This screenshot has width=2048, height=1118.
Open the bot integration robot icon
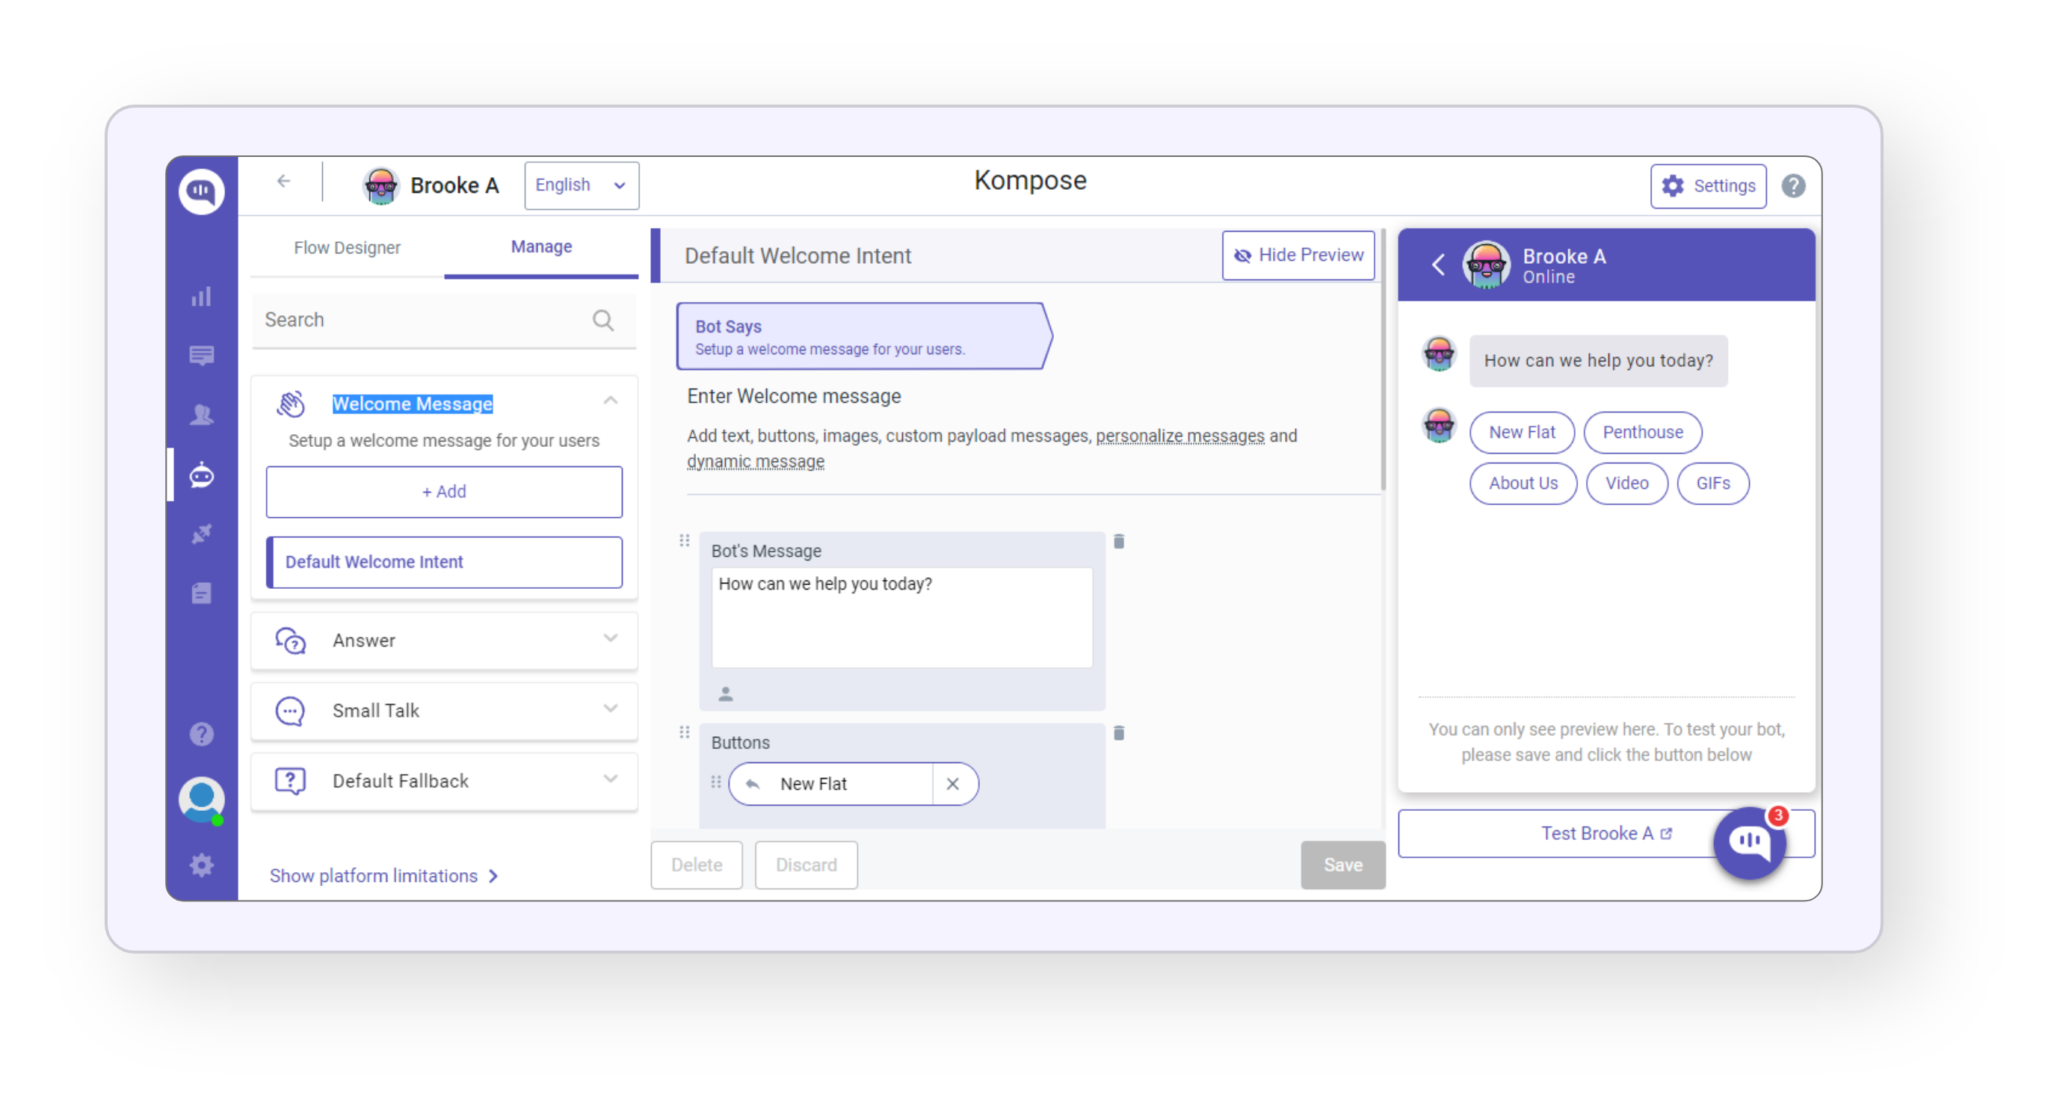click(x=201, y=476)
